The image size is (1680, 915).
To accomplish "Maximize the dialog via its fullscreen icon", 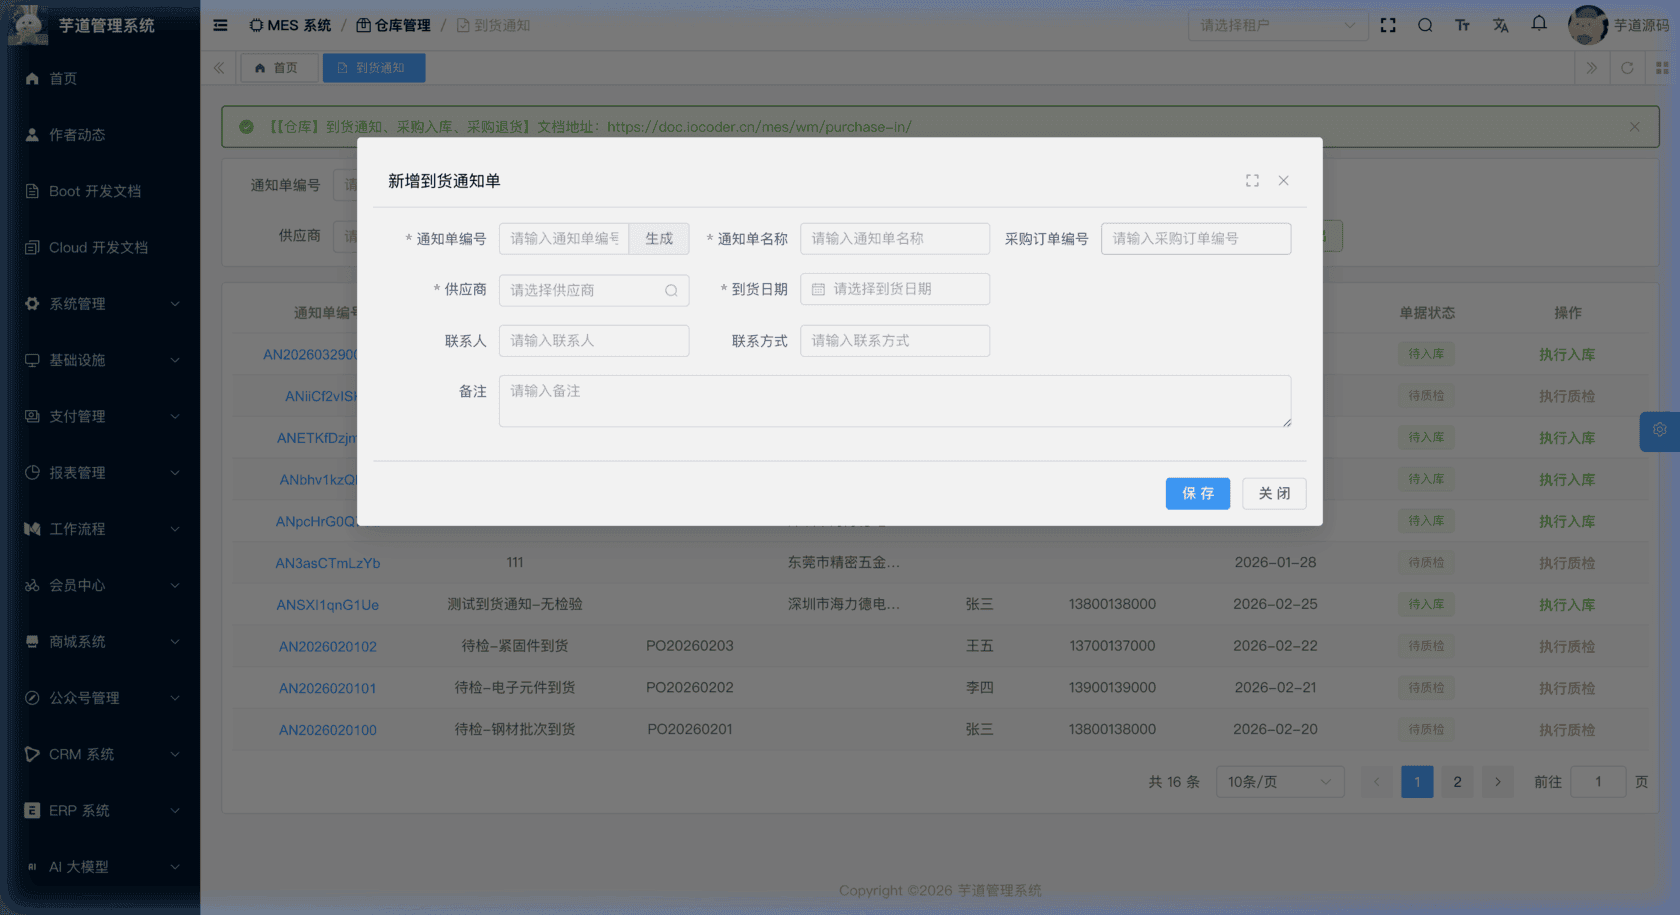I will tap(1252, 181).
